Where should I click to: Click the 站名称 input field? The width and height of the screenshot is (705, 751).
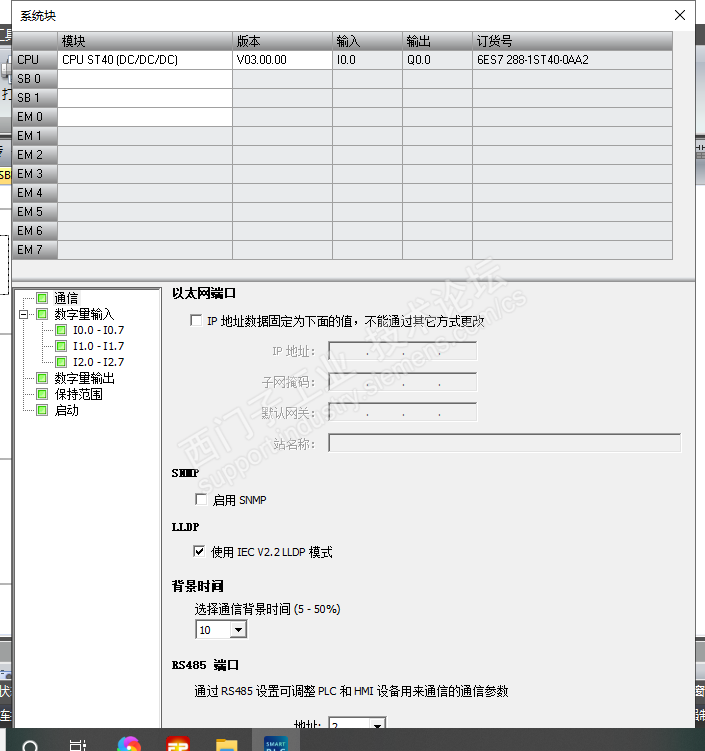(x=505, y=443)
